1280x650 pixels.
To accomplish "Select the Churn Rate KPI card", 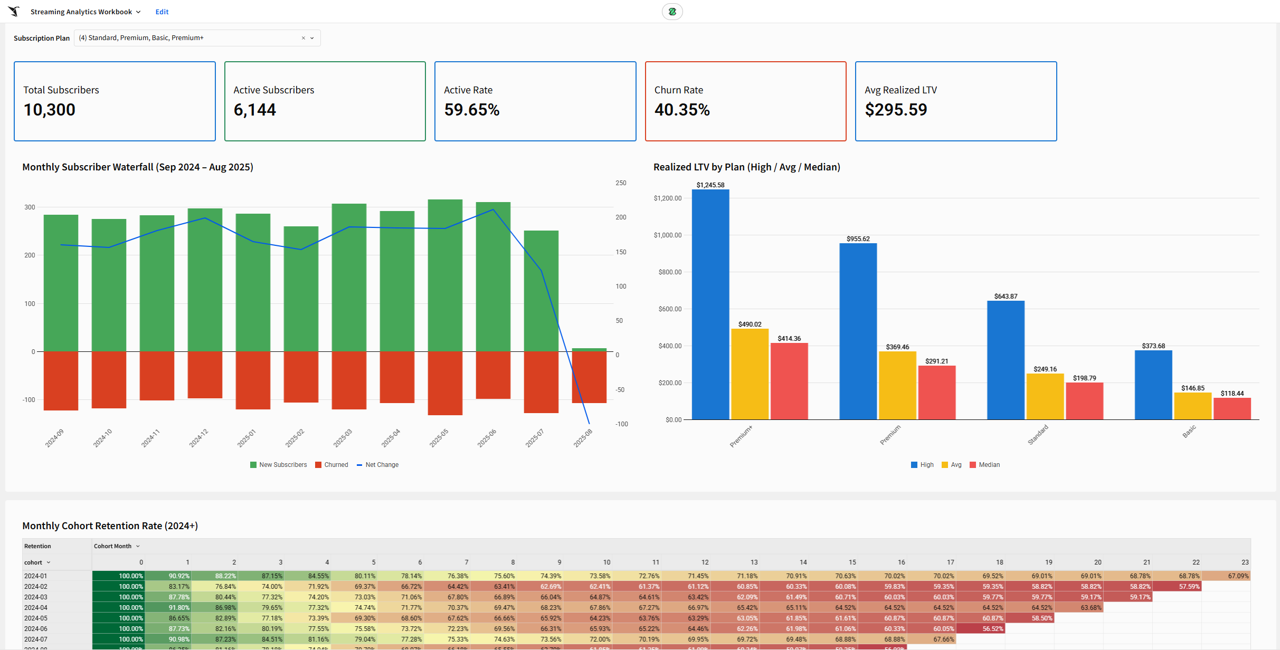I will pyautogui.click(x=745, y=101).
